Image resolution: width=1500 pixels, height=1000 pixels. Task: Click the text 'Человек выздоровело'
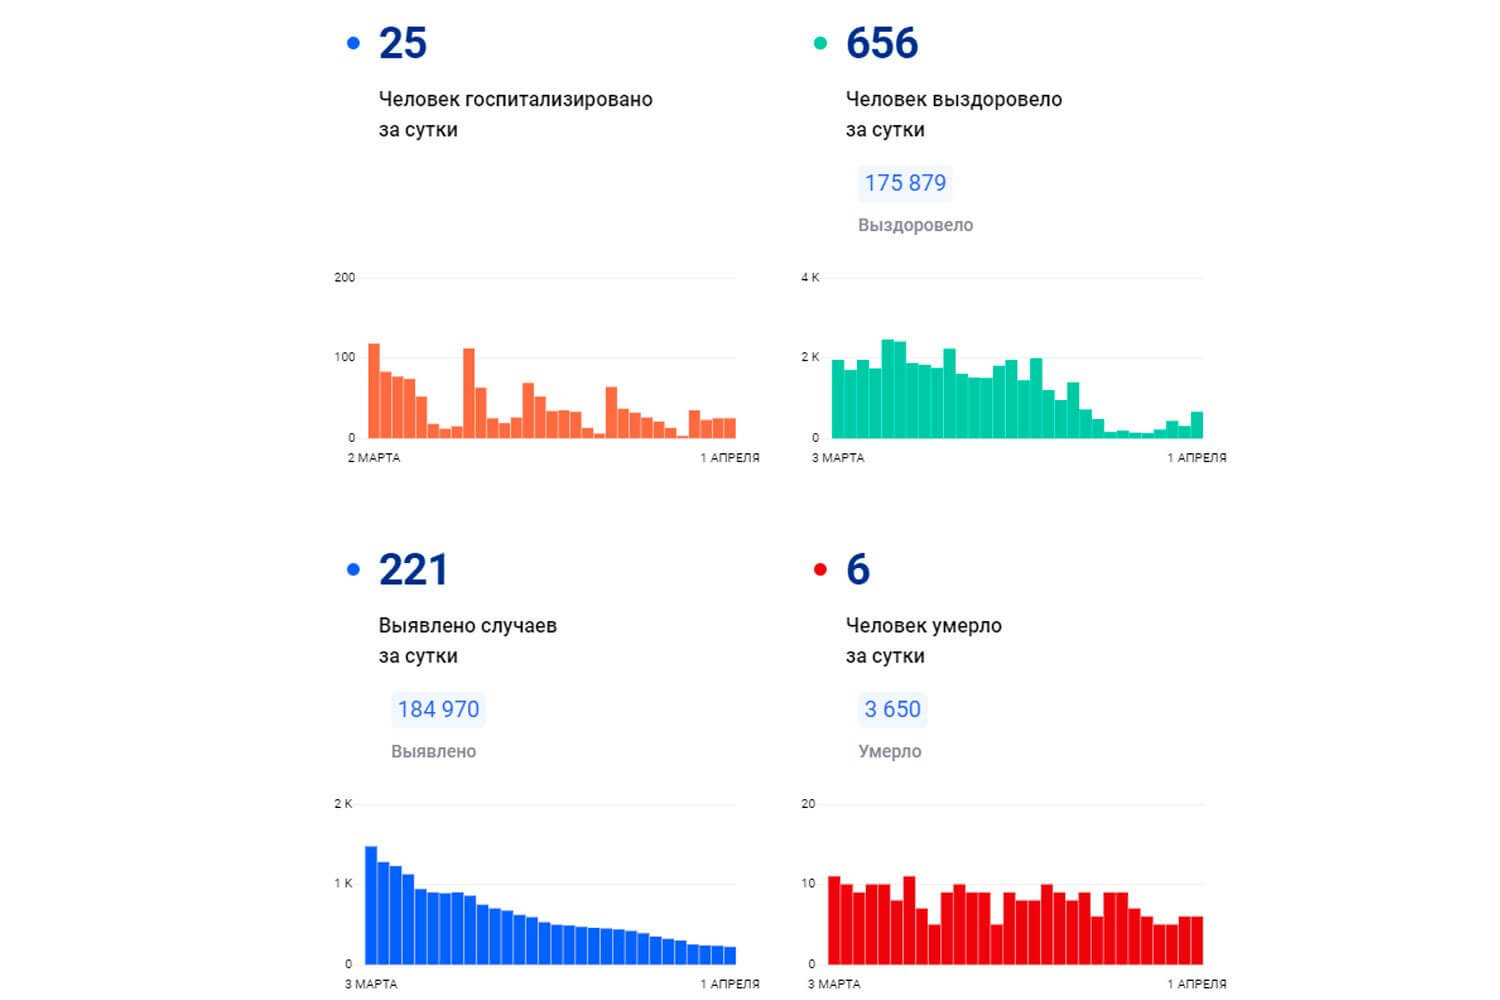coord(954,99)
